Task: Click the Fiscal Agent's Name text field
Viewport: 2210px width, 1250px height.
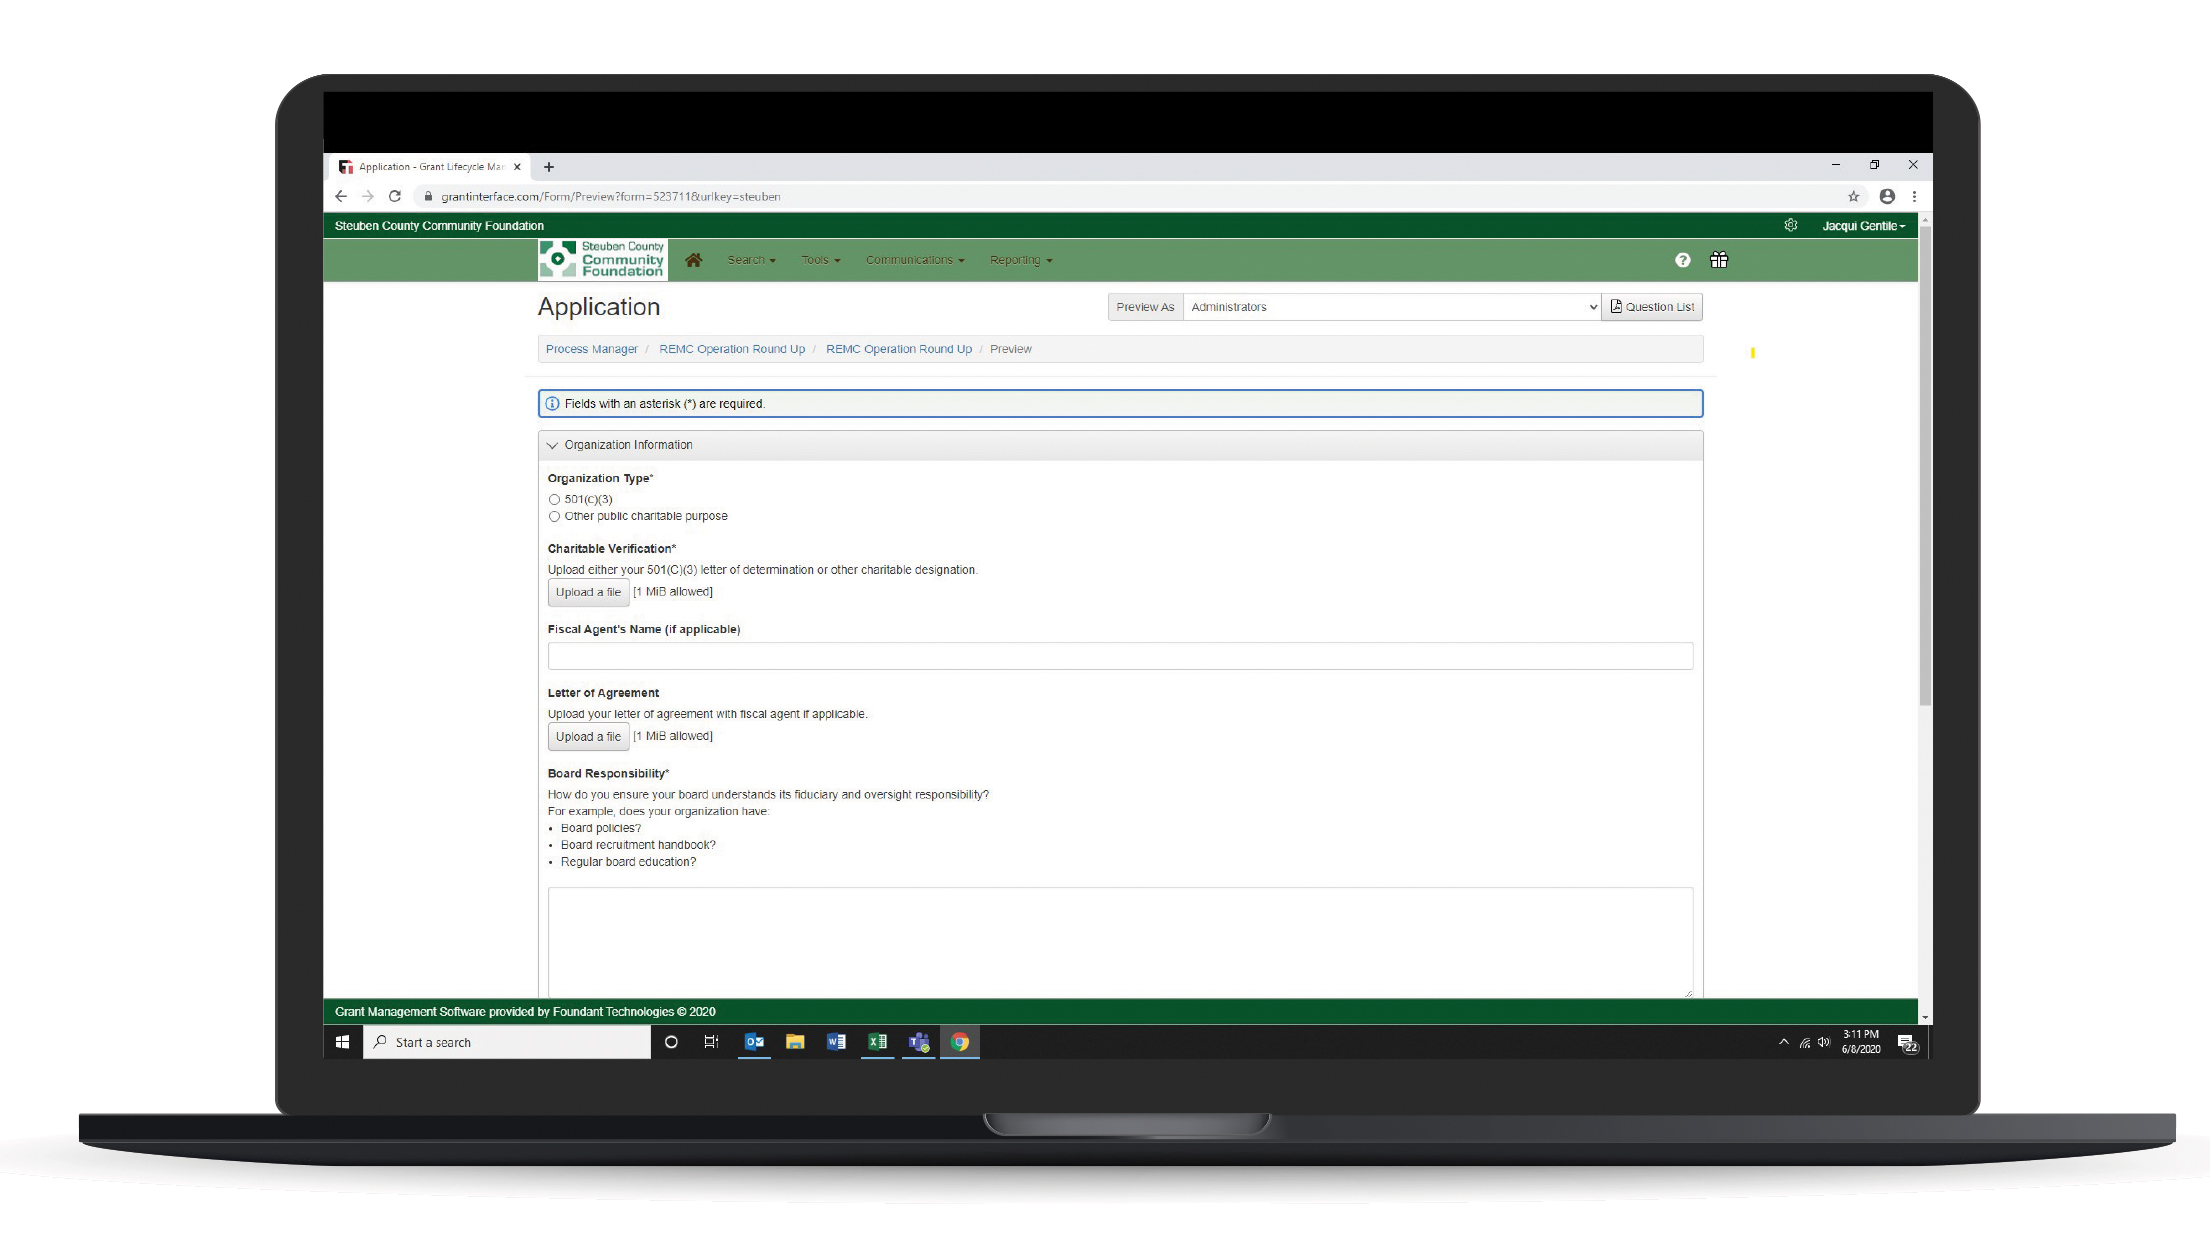Action: coord(1119,656)
